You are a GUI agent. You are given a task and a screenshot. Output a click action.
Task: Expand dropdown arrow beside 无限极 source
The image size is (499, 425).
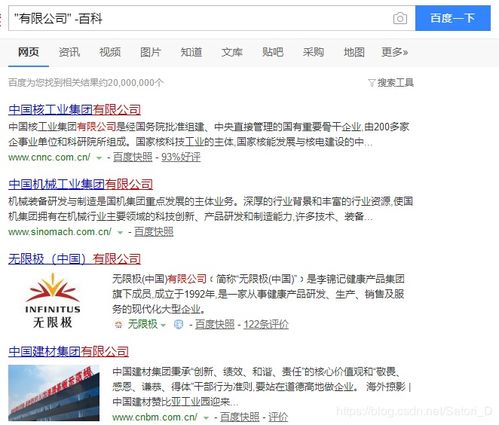(x=163, y=325)
